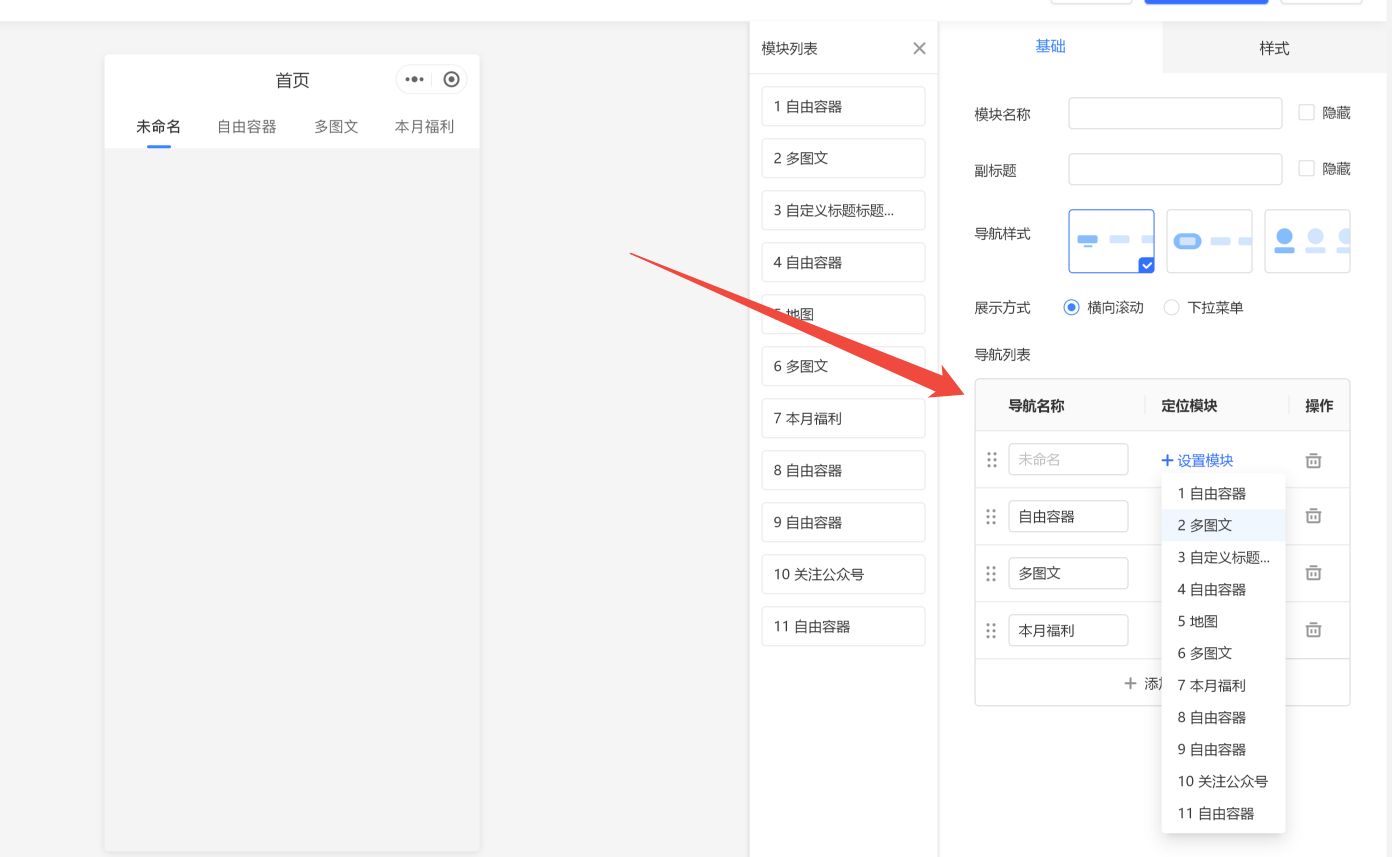
Task: Check 隐藏 box for 副标题
Action: tap(1306, 169)
